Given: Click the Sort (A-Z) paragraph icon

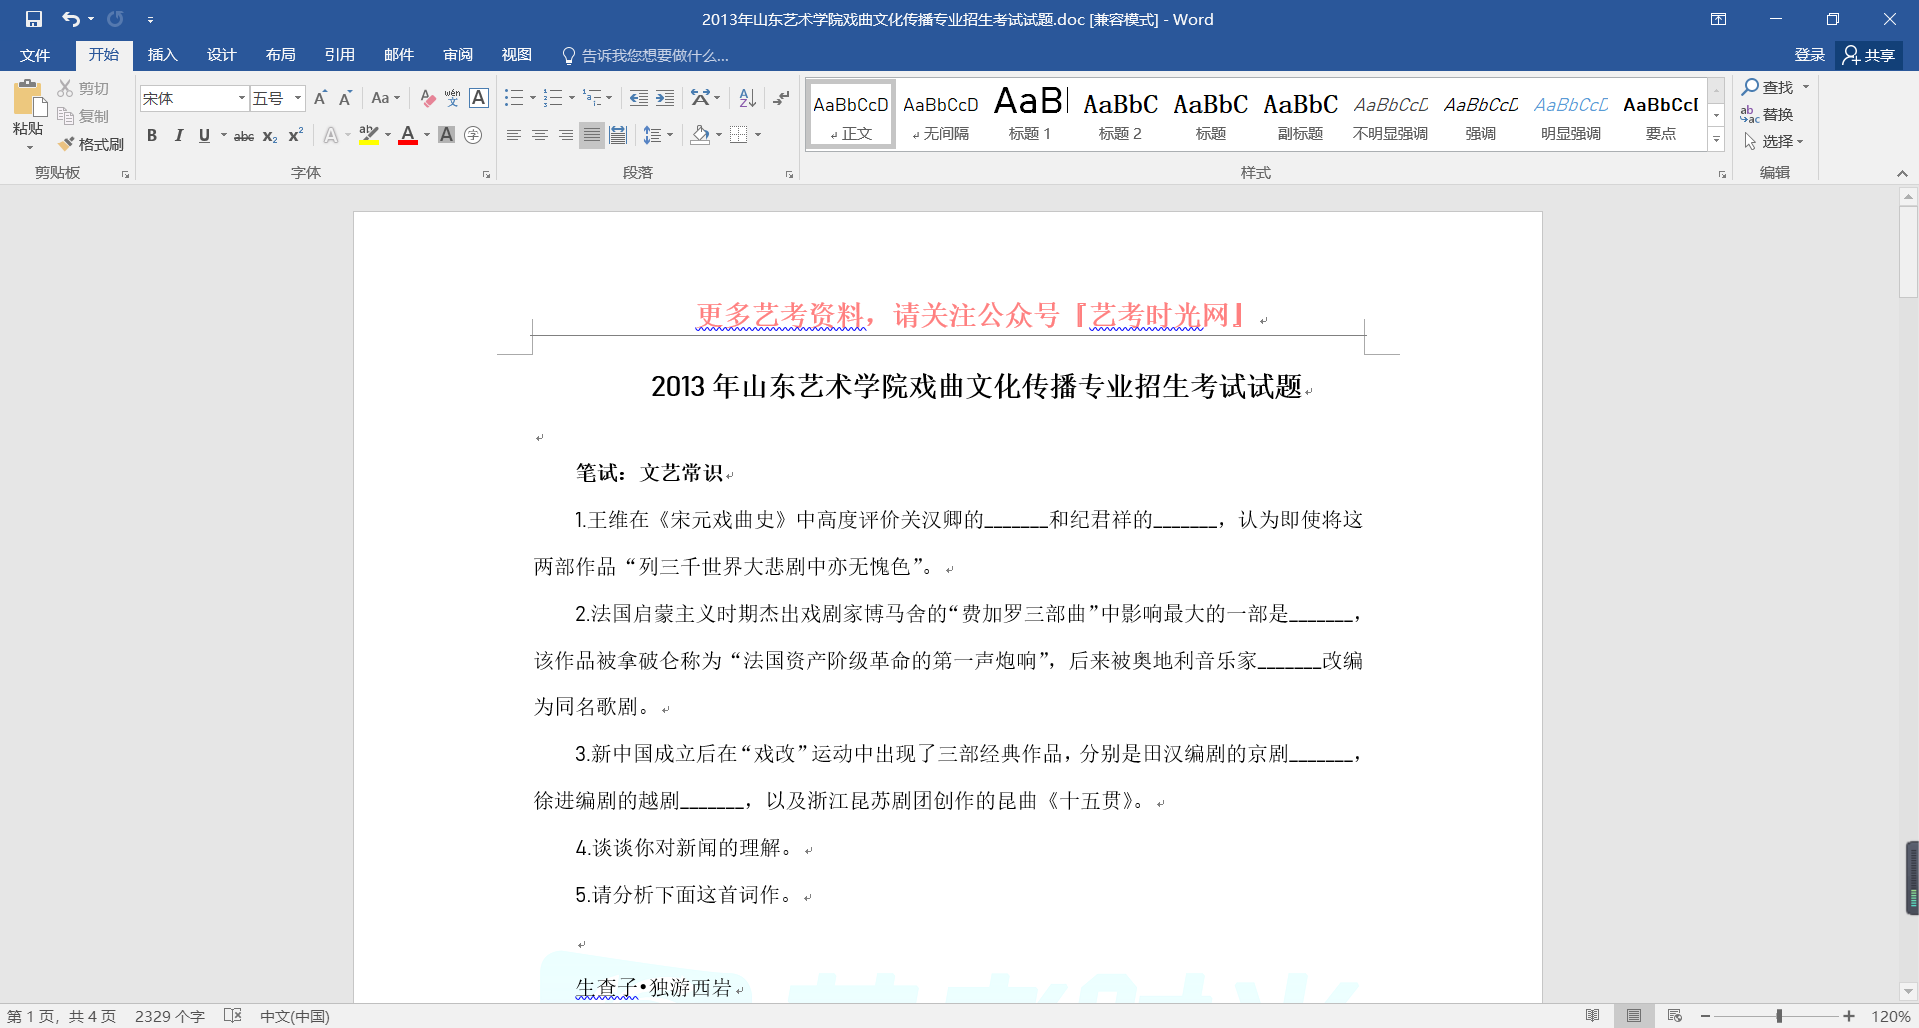Looking at the screenshot, I should point(747,98).
